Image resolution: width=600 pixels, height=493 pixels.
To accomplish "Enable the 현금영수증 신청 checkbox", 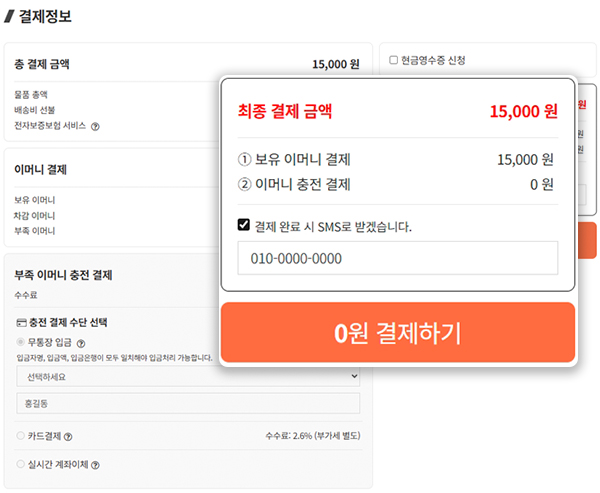I will [393, 60].
